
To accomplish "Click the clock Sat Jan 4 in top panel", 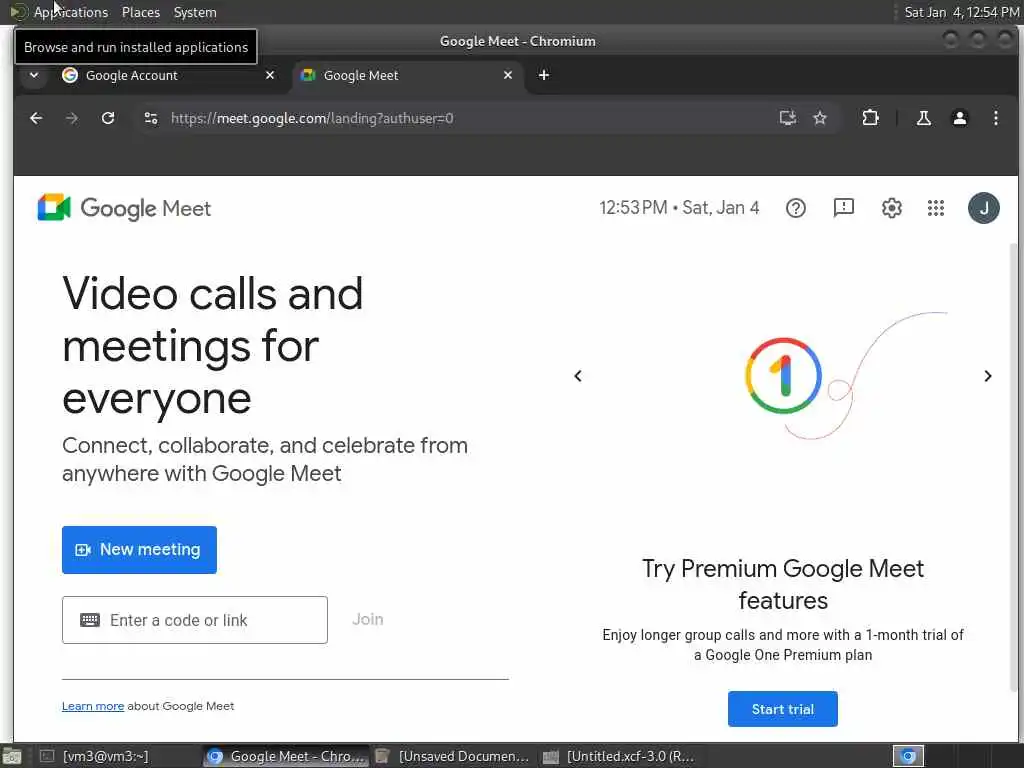I will coord(961,12).
